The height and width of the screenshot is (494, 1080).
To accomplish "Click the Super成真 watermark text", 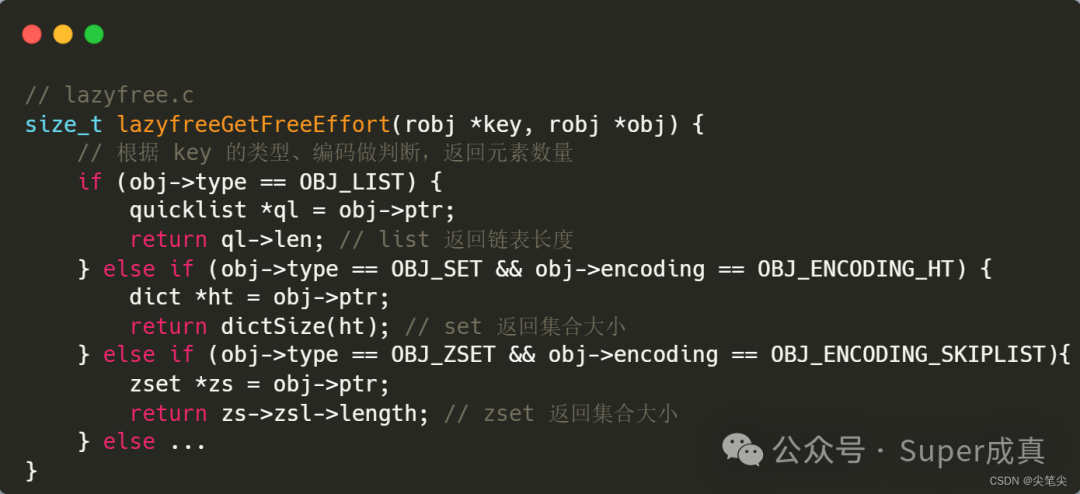I will (972, 451).
